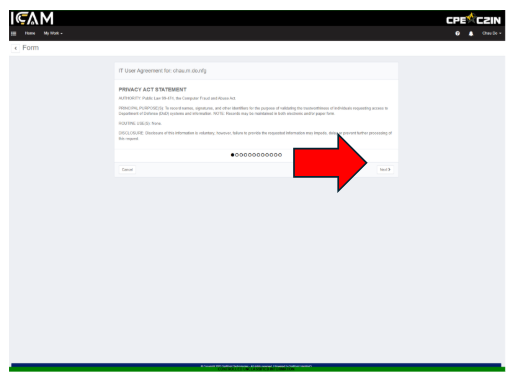This screenshot has width=516, height=382.
Task: Select the last page indicator dot
Action: [280, 155]
